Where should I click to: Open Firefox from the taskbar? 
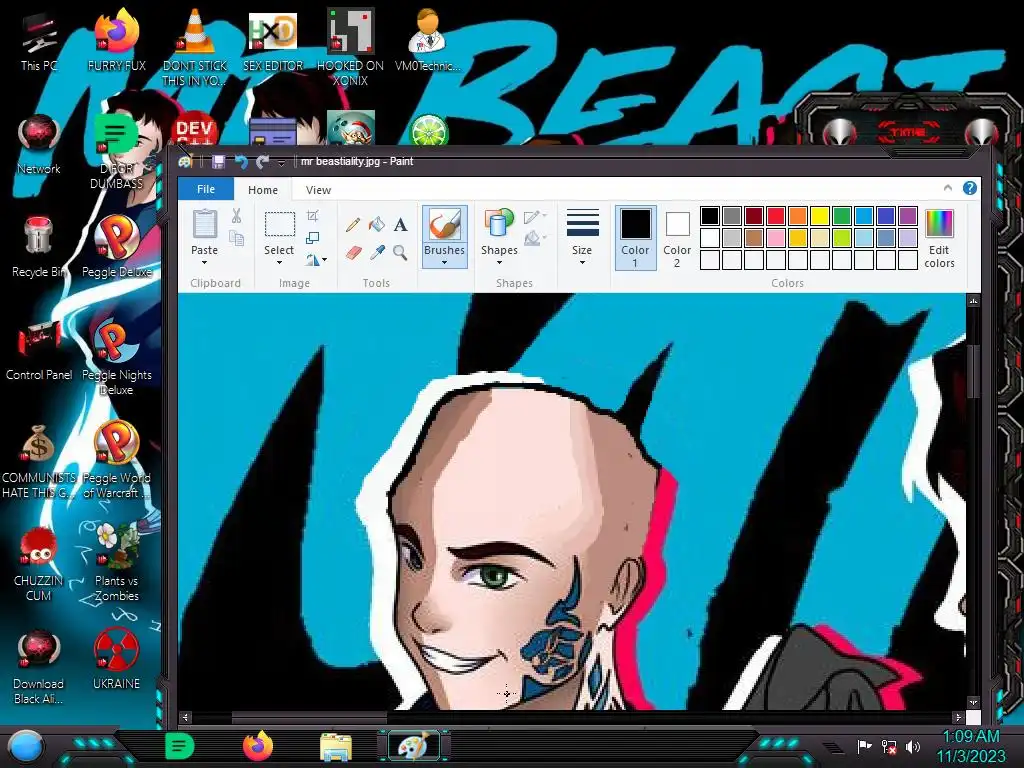click(x=258, y=746)
